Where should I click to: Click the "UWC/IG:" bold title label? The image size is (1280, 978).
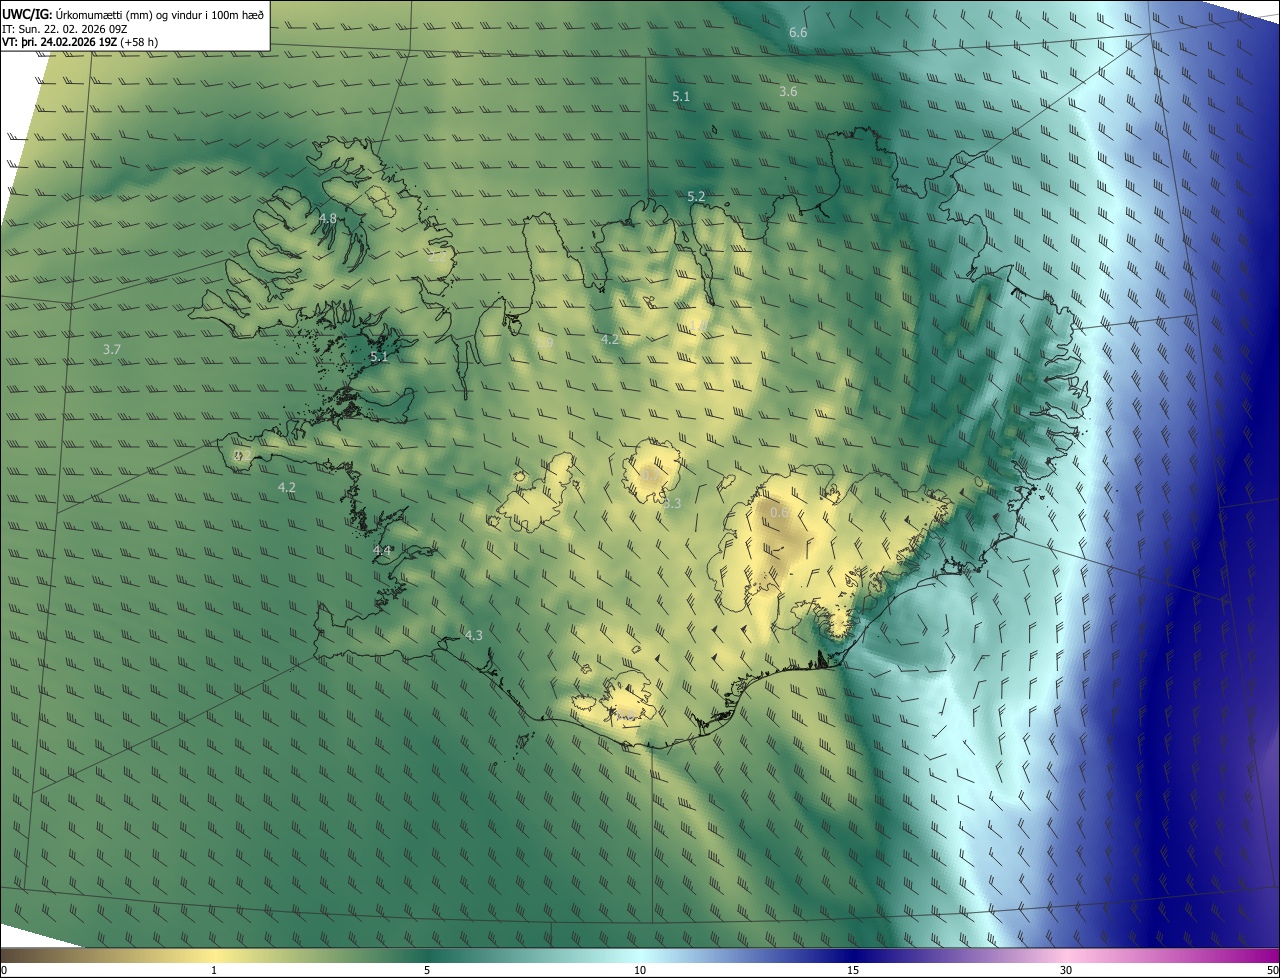click(27, 14)
